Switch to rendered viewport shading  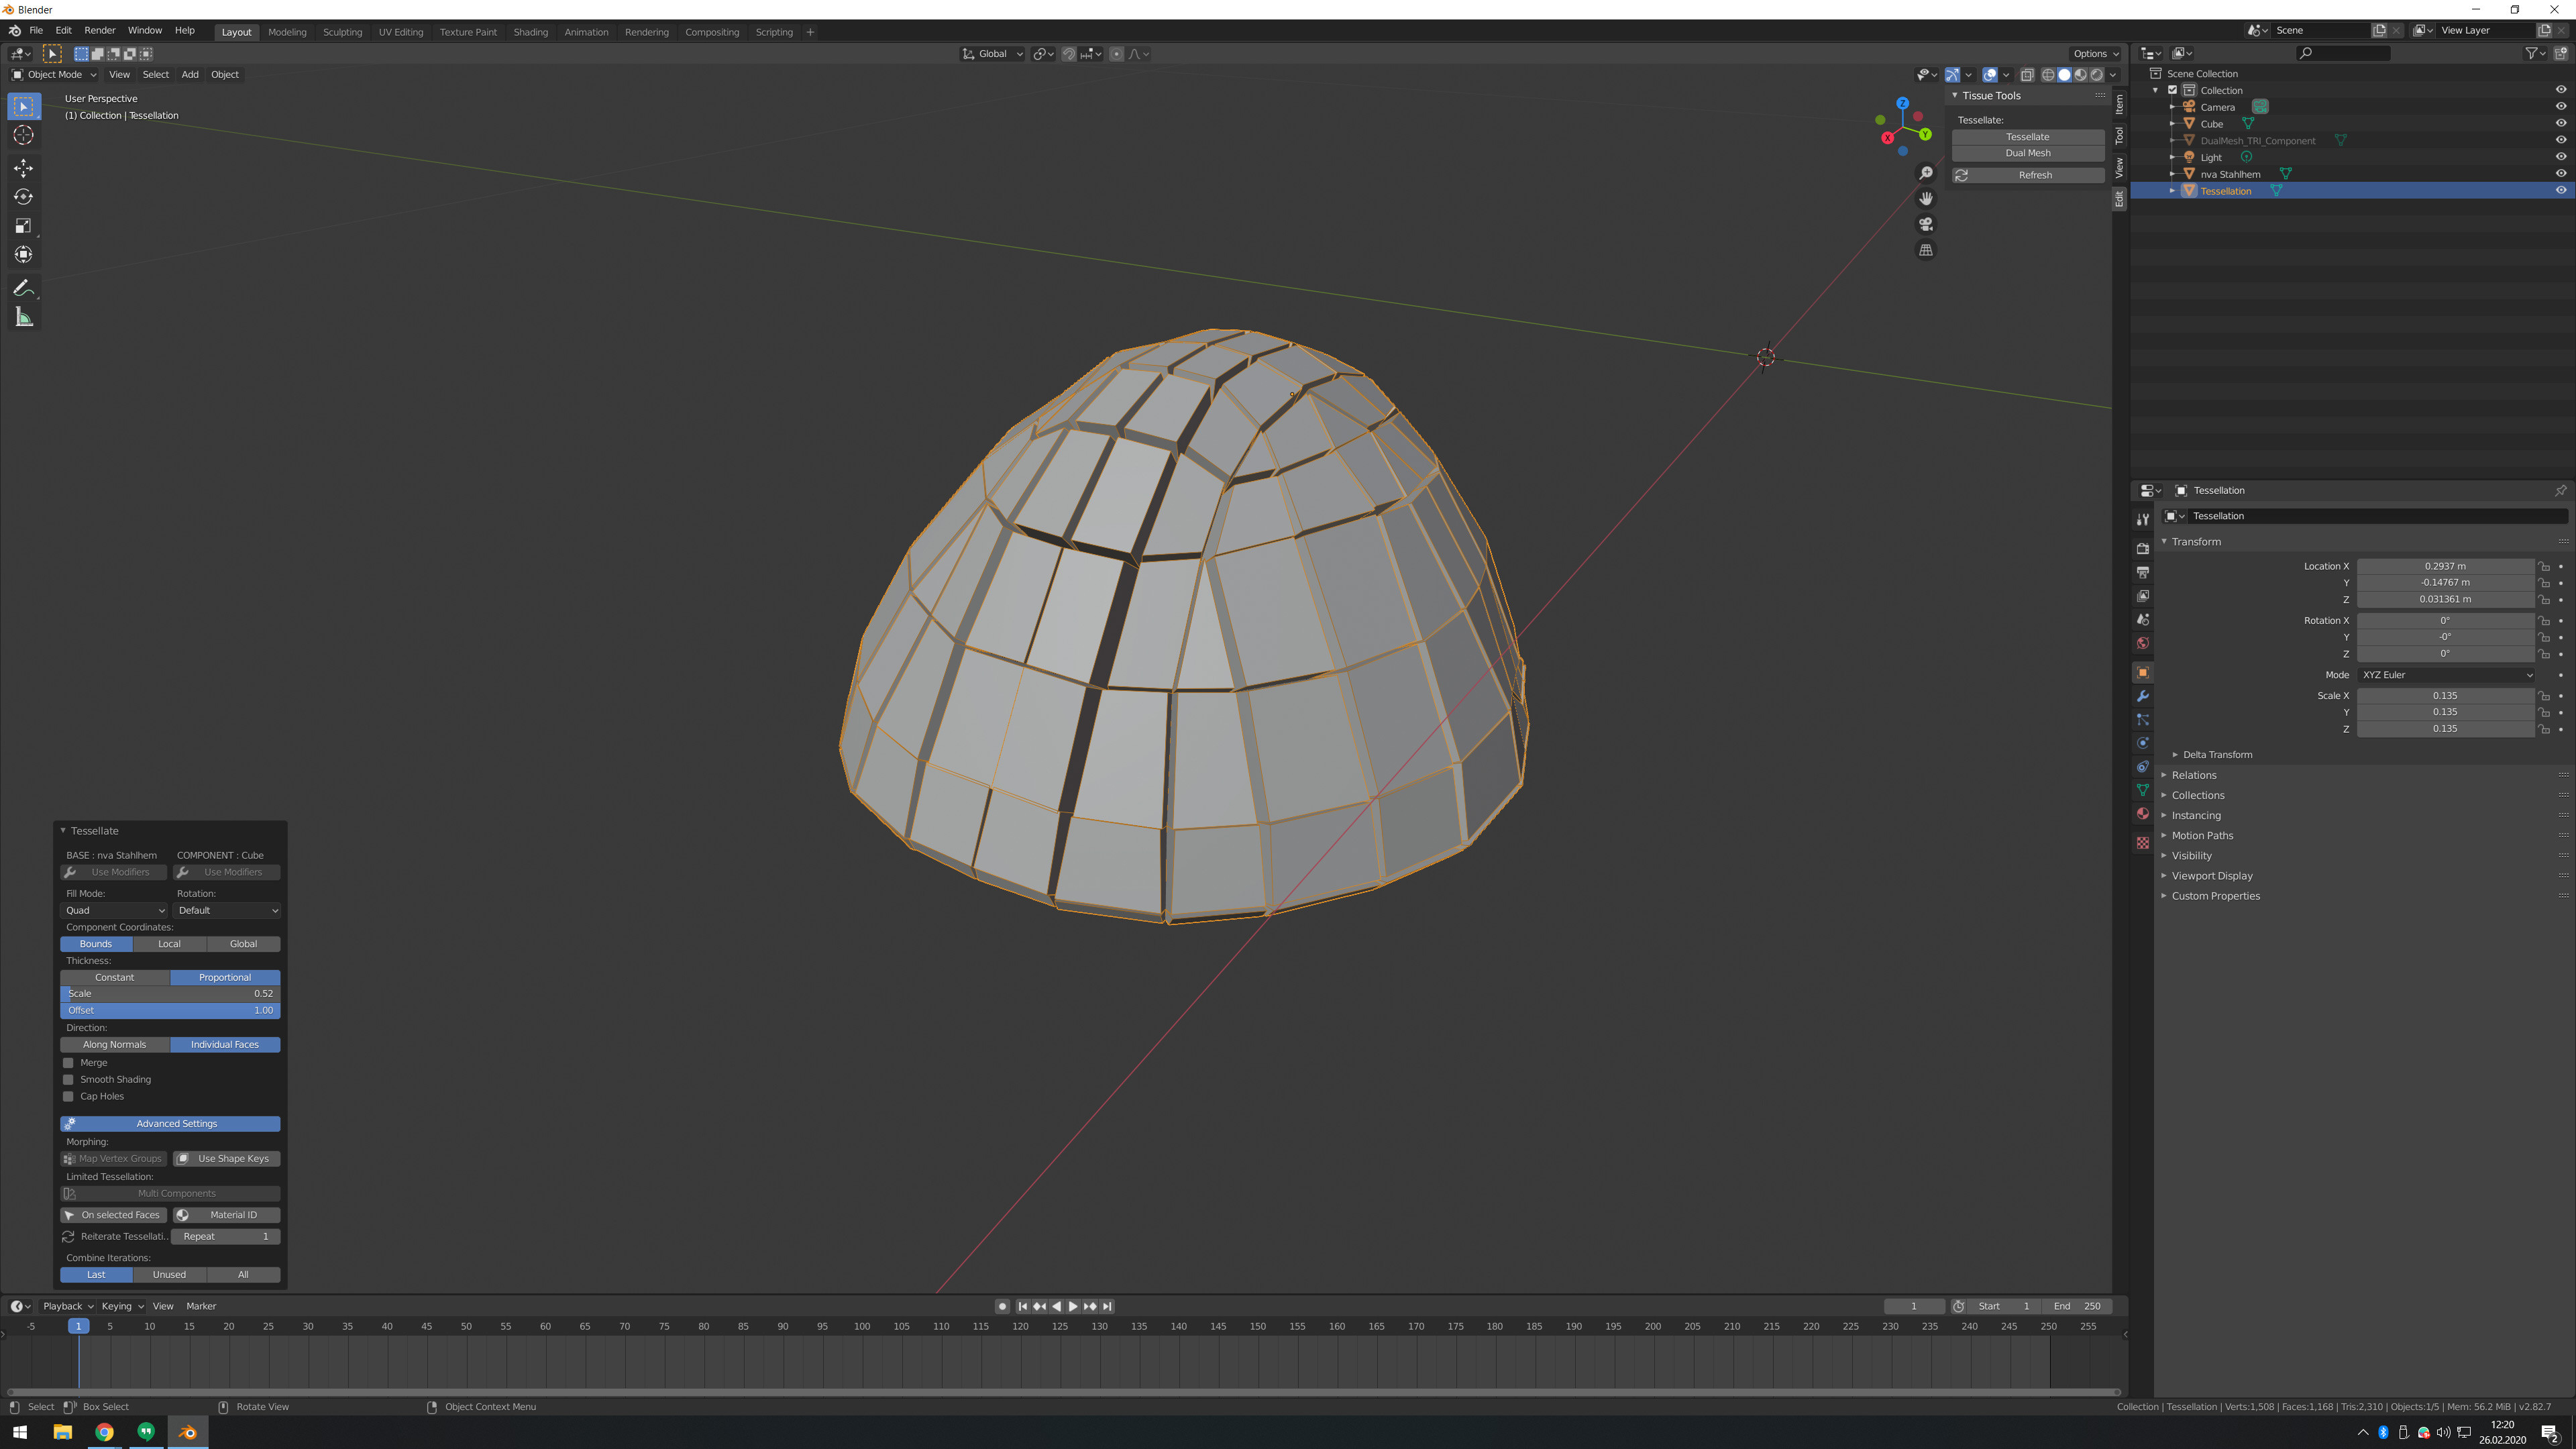click(2097, 75)
